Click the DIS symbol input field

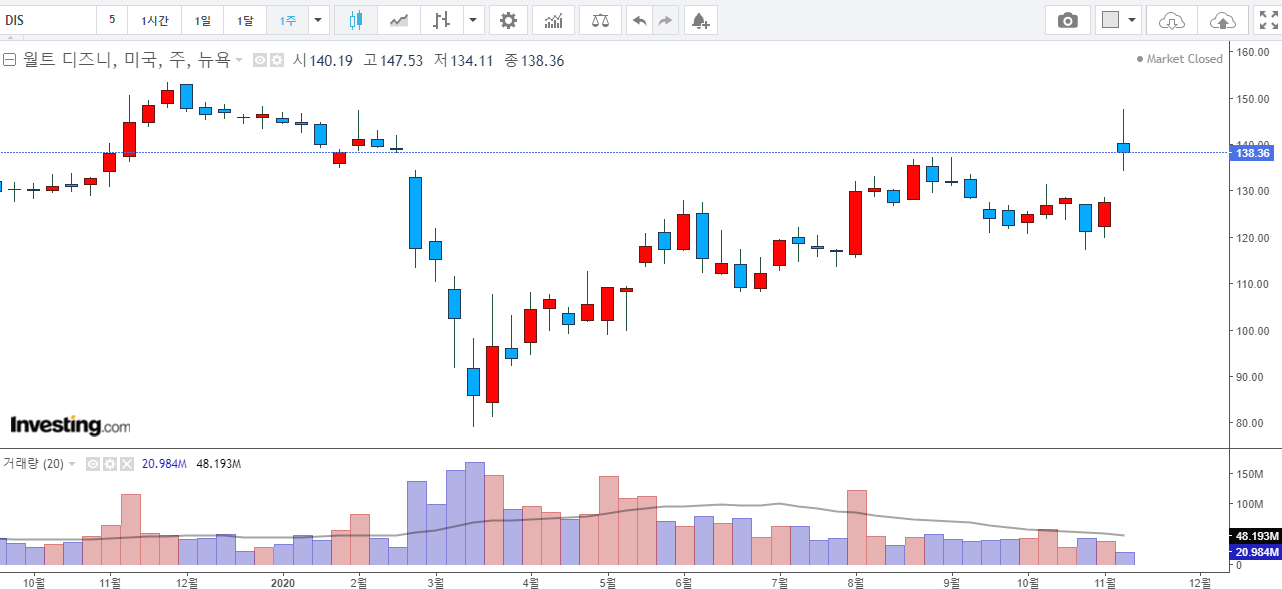tap(48, 20)
